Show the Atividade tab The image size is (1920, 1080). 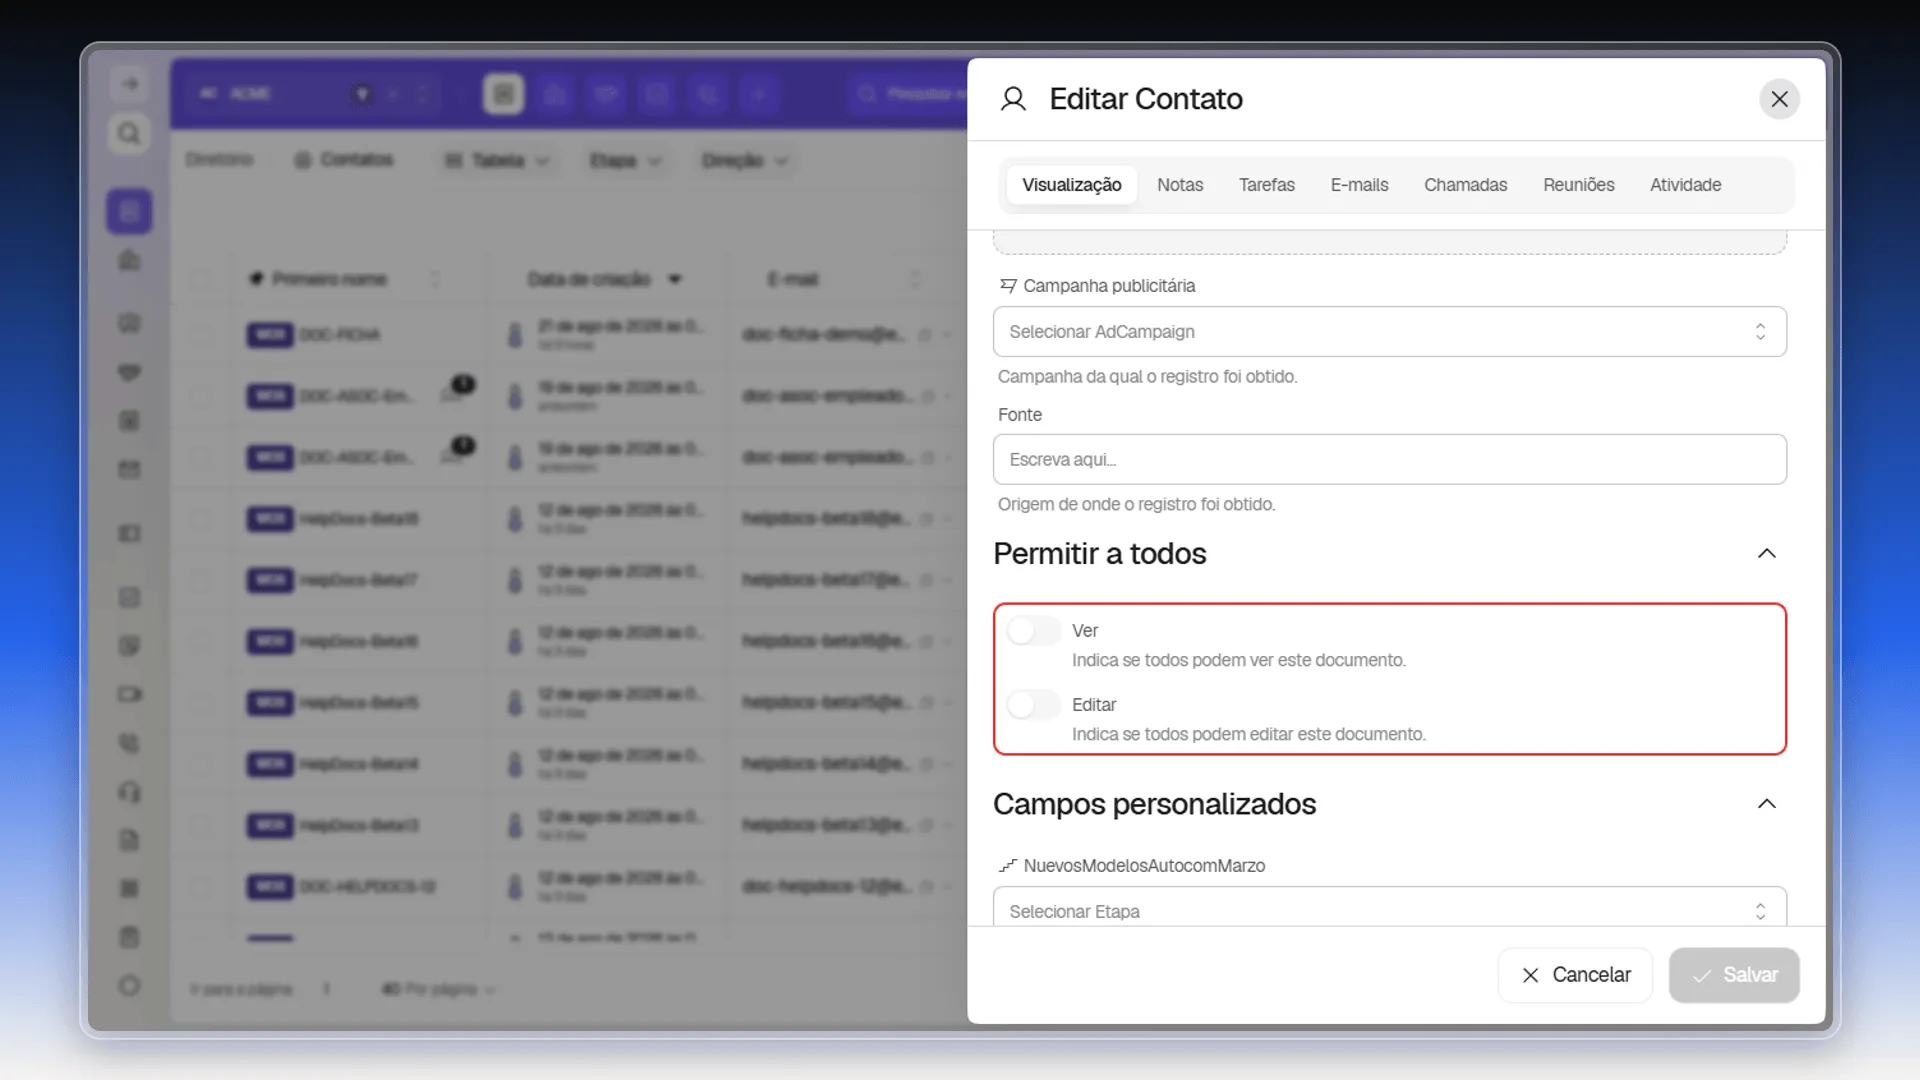[x=1685, y=185]
